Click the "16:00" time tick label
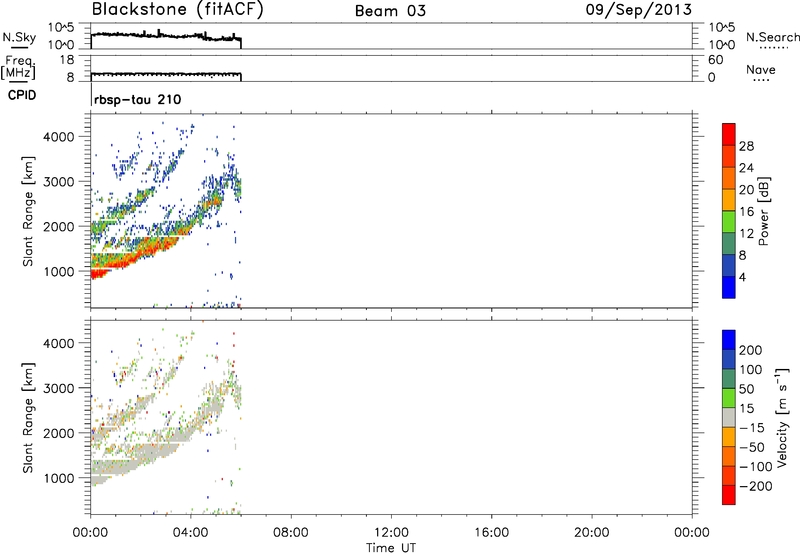This screenshot has height=554, width=800. click(x=491, y=533)
